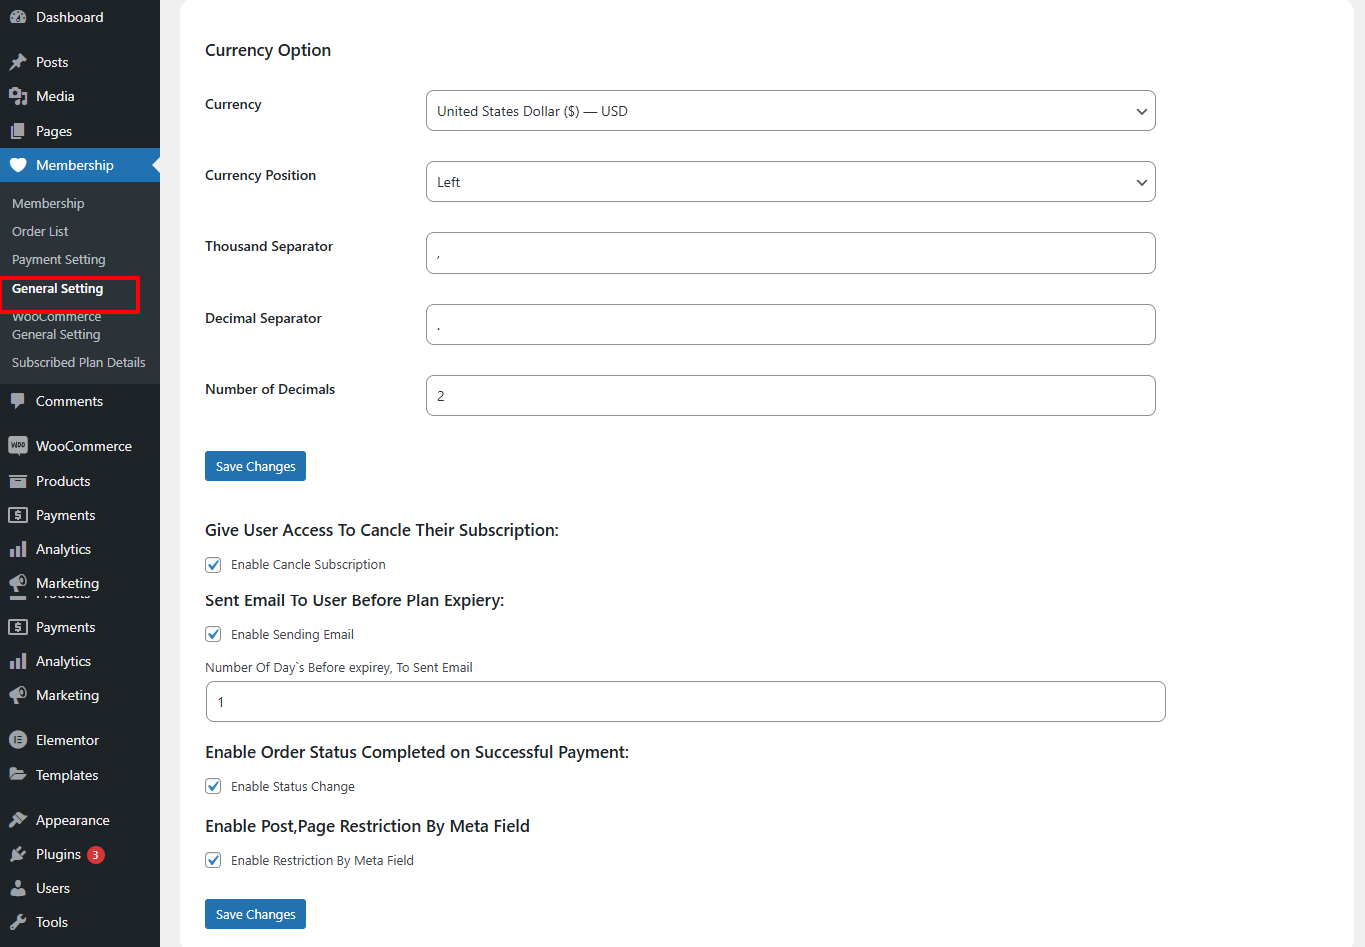This screenshot has height=947, width=1365.
Task: Click the bottom Save Changes button
Action: pyautogui.click(x=255, y=914)
